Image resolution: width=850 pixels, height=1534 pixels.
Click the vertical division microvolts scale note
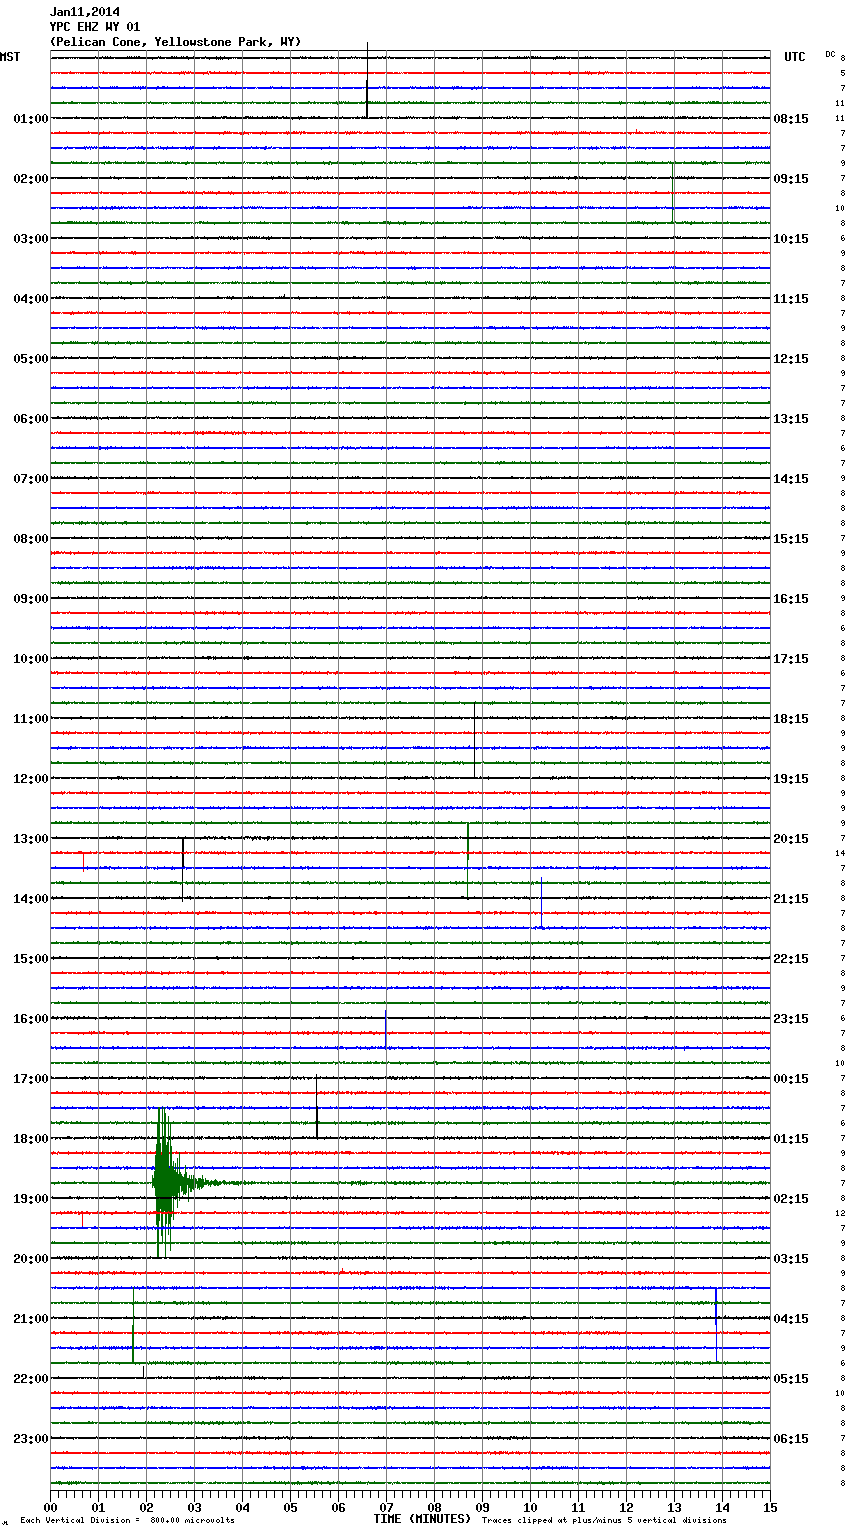[127, 1521]
